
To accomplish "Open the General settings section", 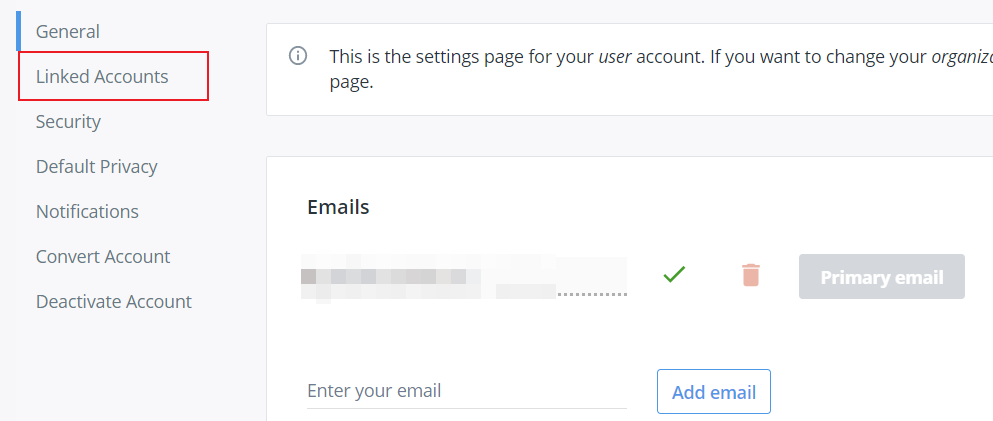I will [x=68, y=31].
